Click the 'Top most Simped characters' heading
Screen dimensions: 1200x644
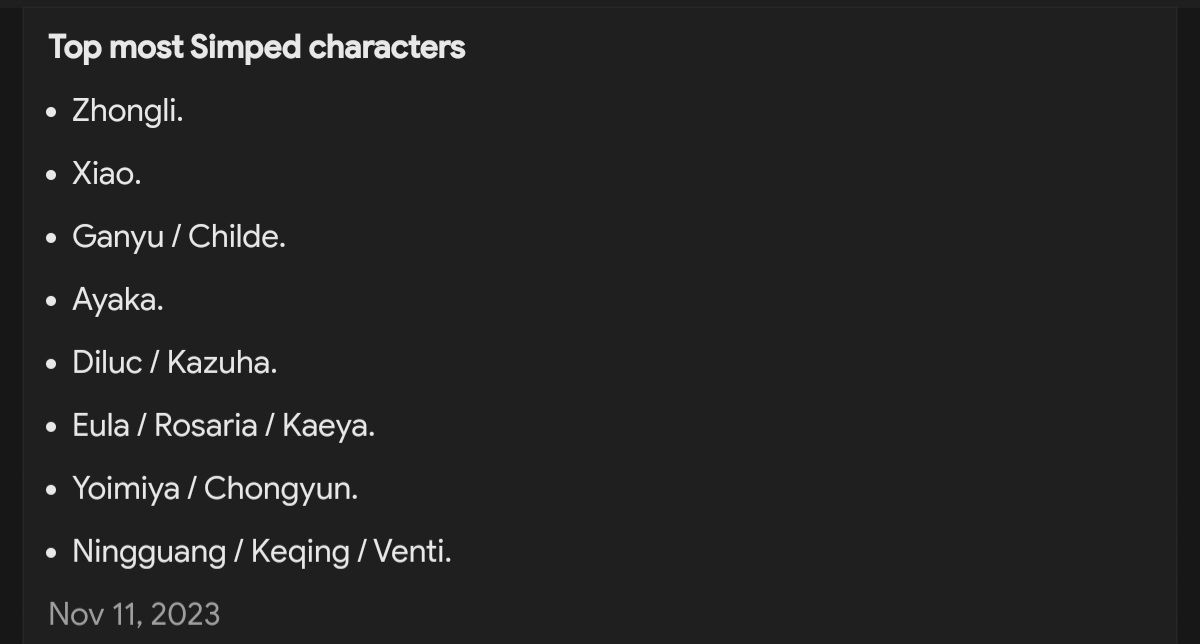coord(257,47)
